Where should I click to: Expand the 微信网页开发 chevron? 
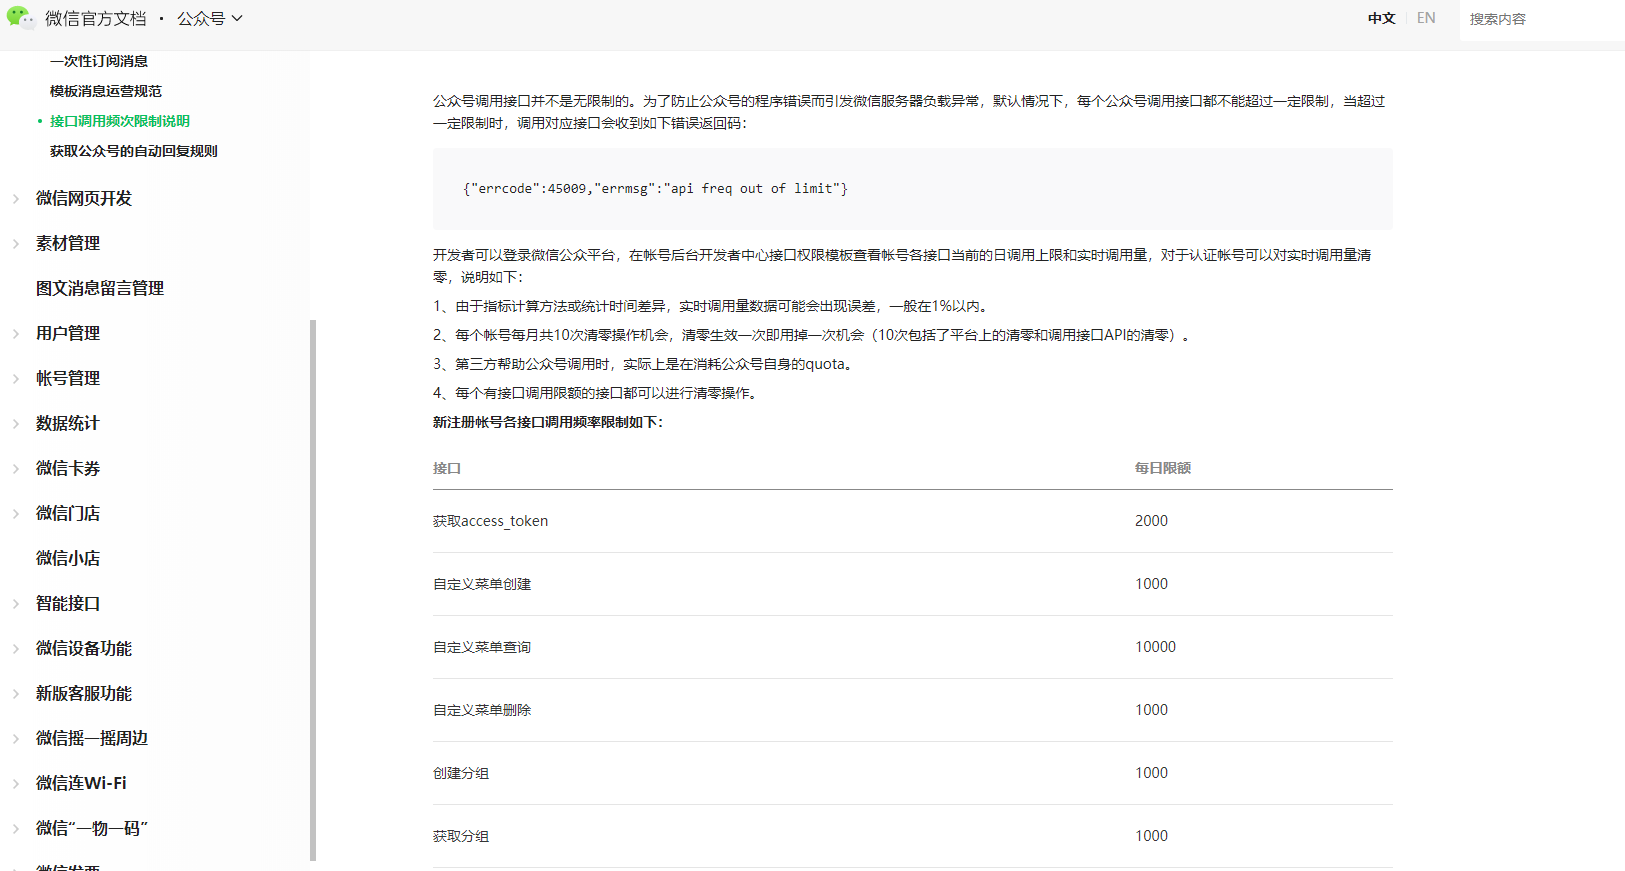(16, 199)
